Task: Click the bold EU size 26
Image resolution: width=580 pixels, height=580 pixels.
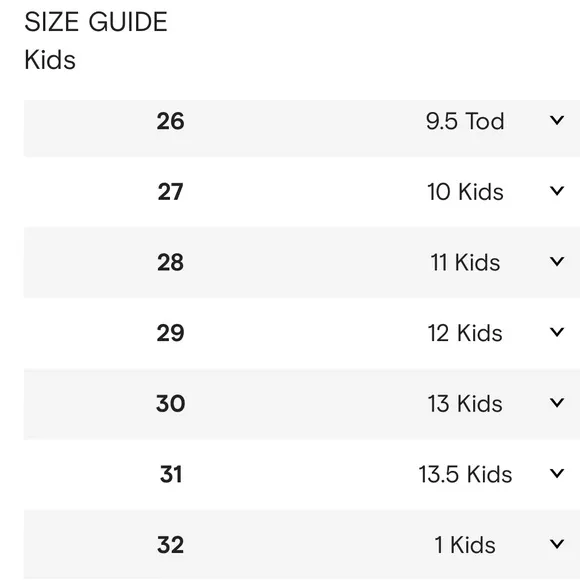Action: [170, 121]
